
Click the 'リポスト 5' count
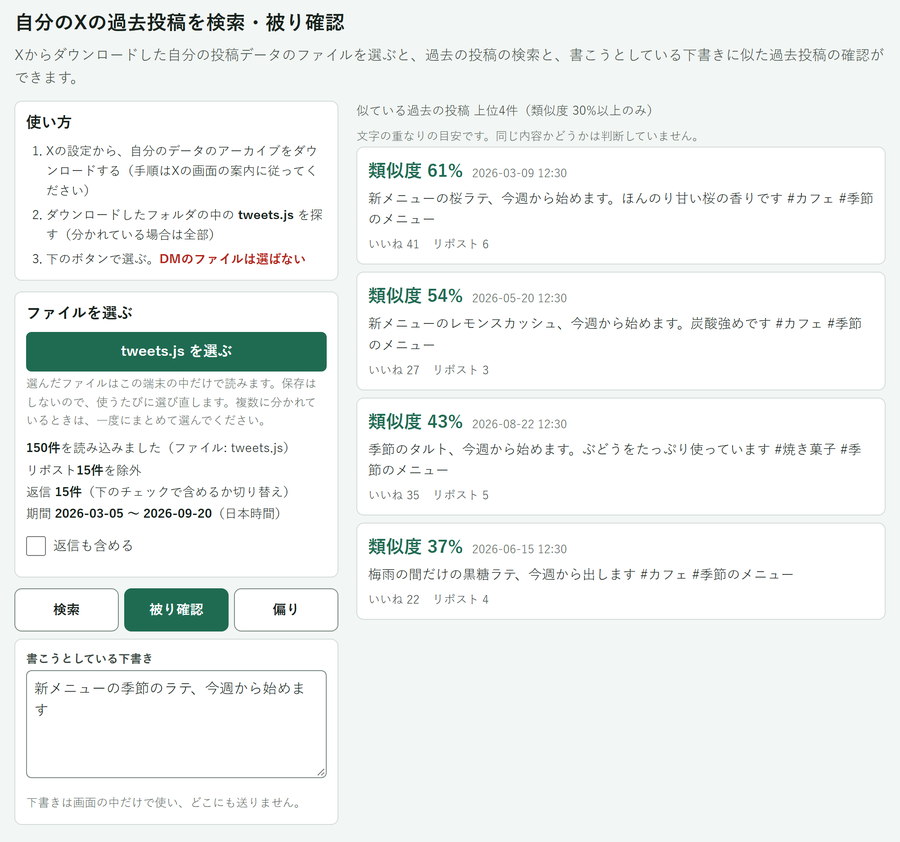(x=460, y=495)
